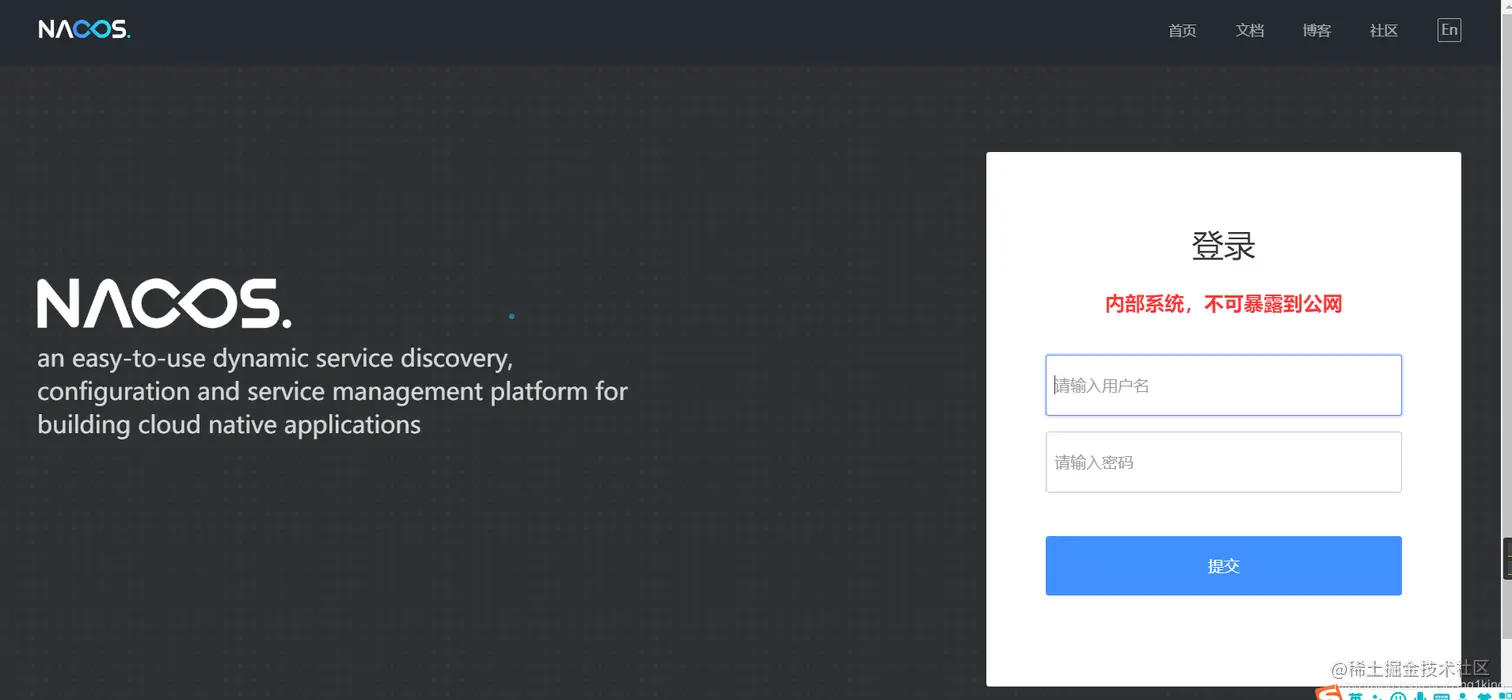The image size is (1512, 700).
Task: Open the 首页 navigation item
Action: coord(1182,31)
